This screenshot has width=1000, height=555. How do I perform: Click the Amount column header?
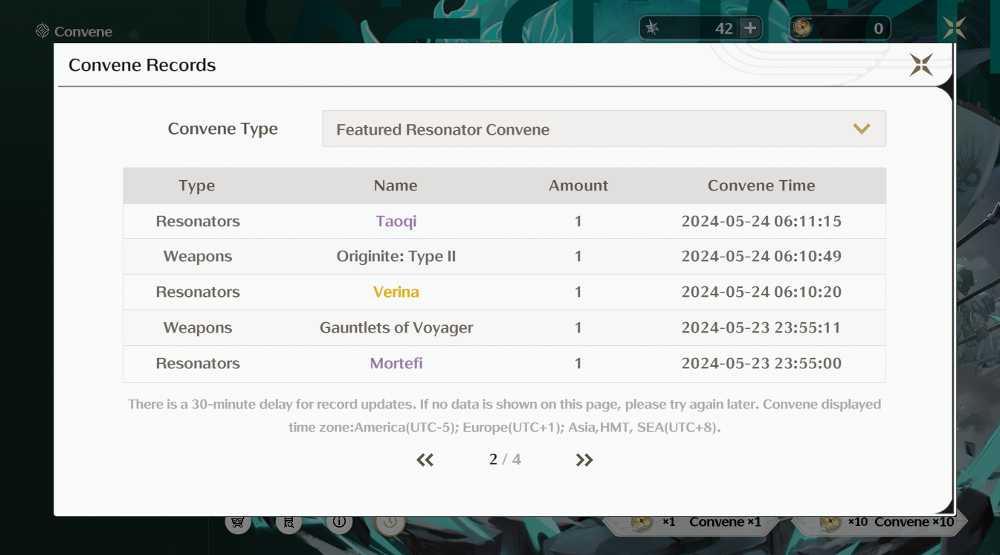578,186
